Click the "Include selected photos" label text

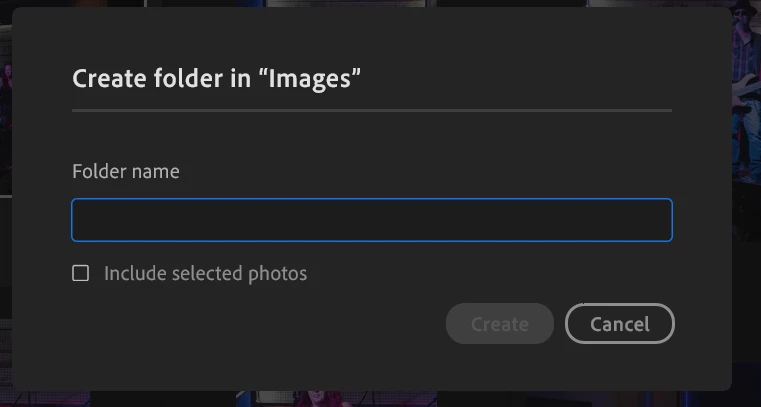205,274
